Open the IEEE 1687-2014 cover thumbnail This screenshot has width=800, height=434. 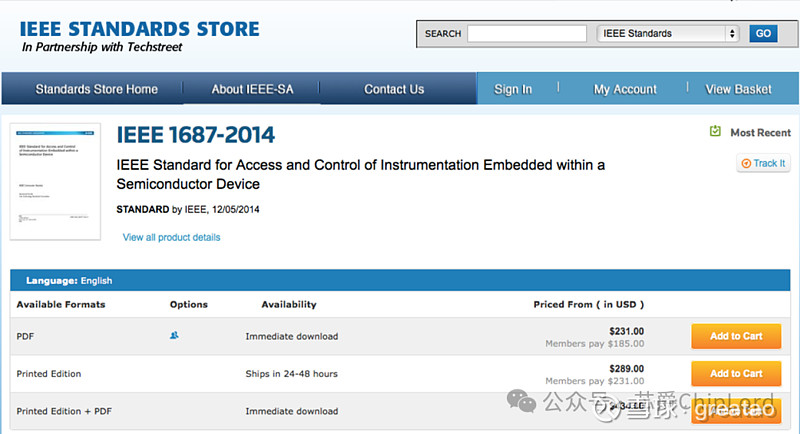55,181
